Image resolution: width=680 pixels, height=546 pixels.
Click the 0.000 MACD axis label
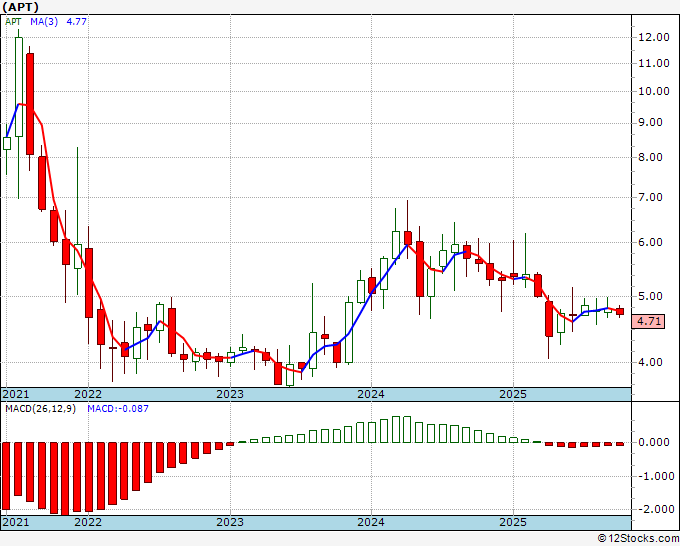pyautogui.click(x=654, y=442)
